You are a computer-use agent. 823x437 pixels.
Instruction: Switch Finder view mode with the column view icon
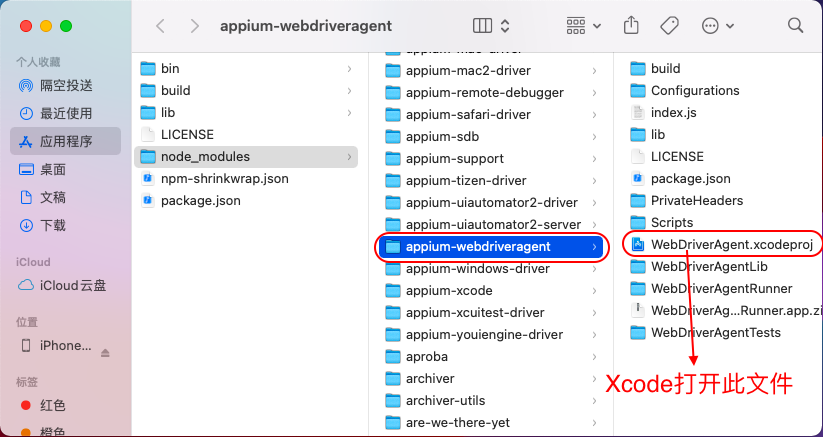(x=482, y=26)
